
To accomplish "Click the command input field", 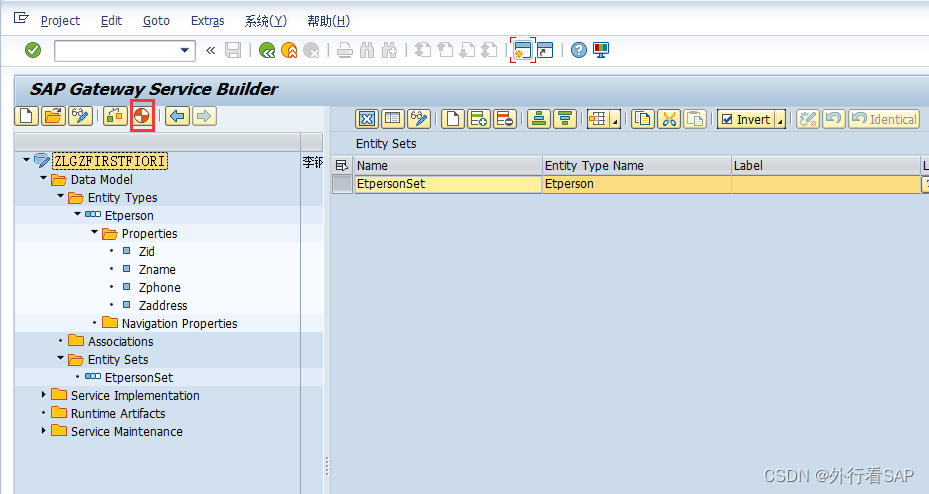I will [x=117, y=50].
